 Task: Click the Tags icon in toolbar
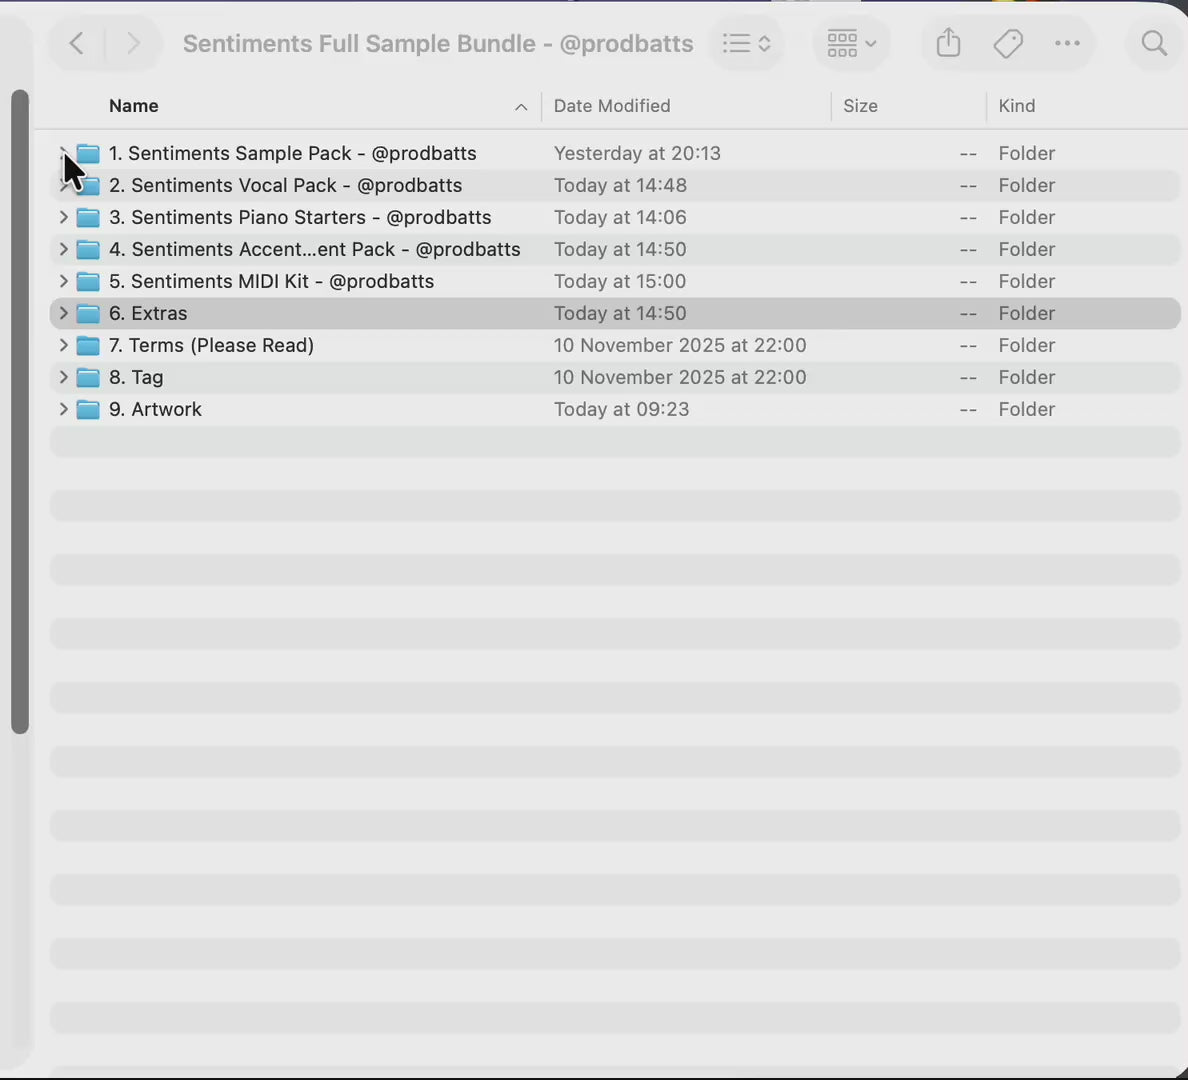(1008, 44)
